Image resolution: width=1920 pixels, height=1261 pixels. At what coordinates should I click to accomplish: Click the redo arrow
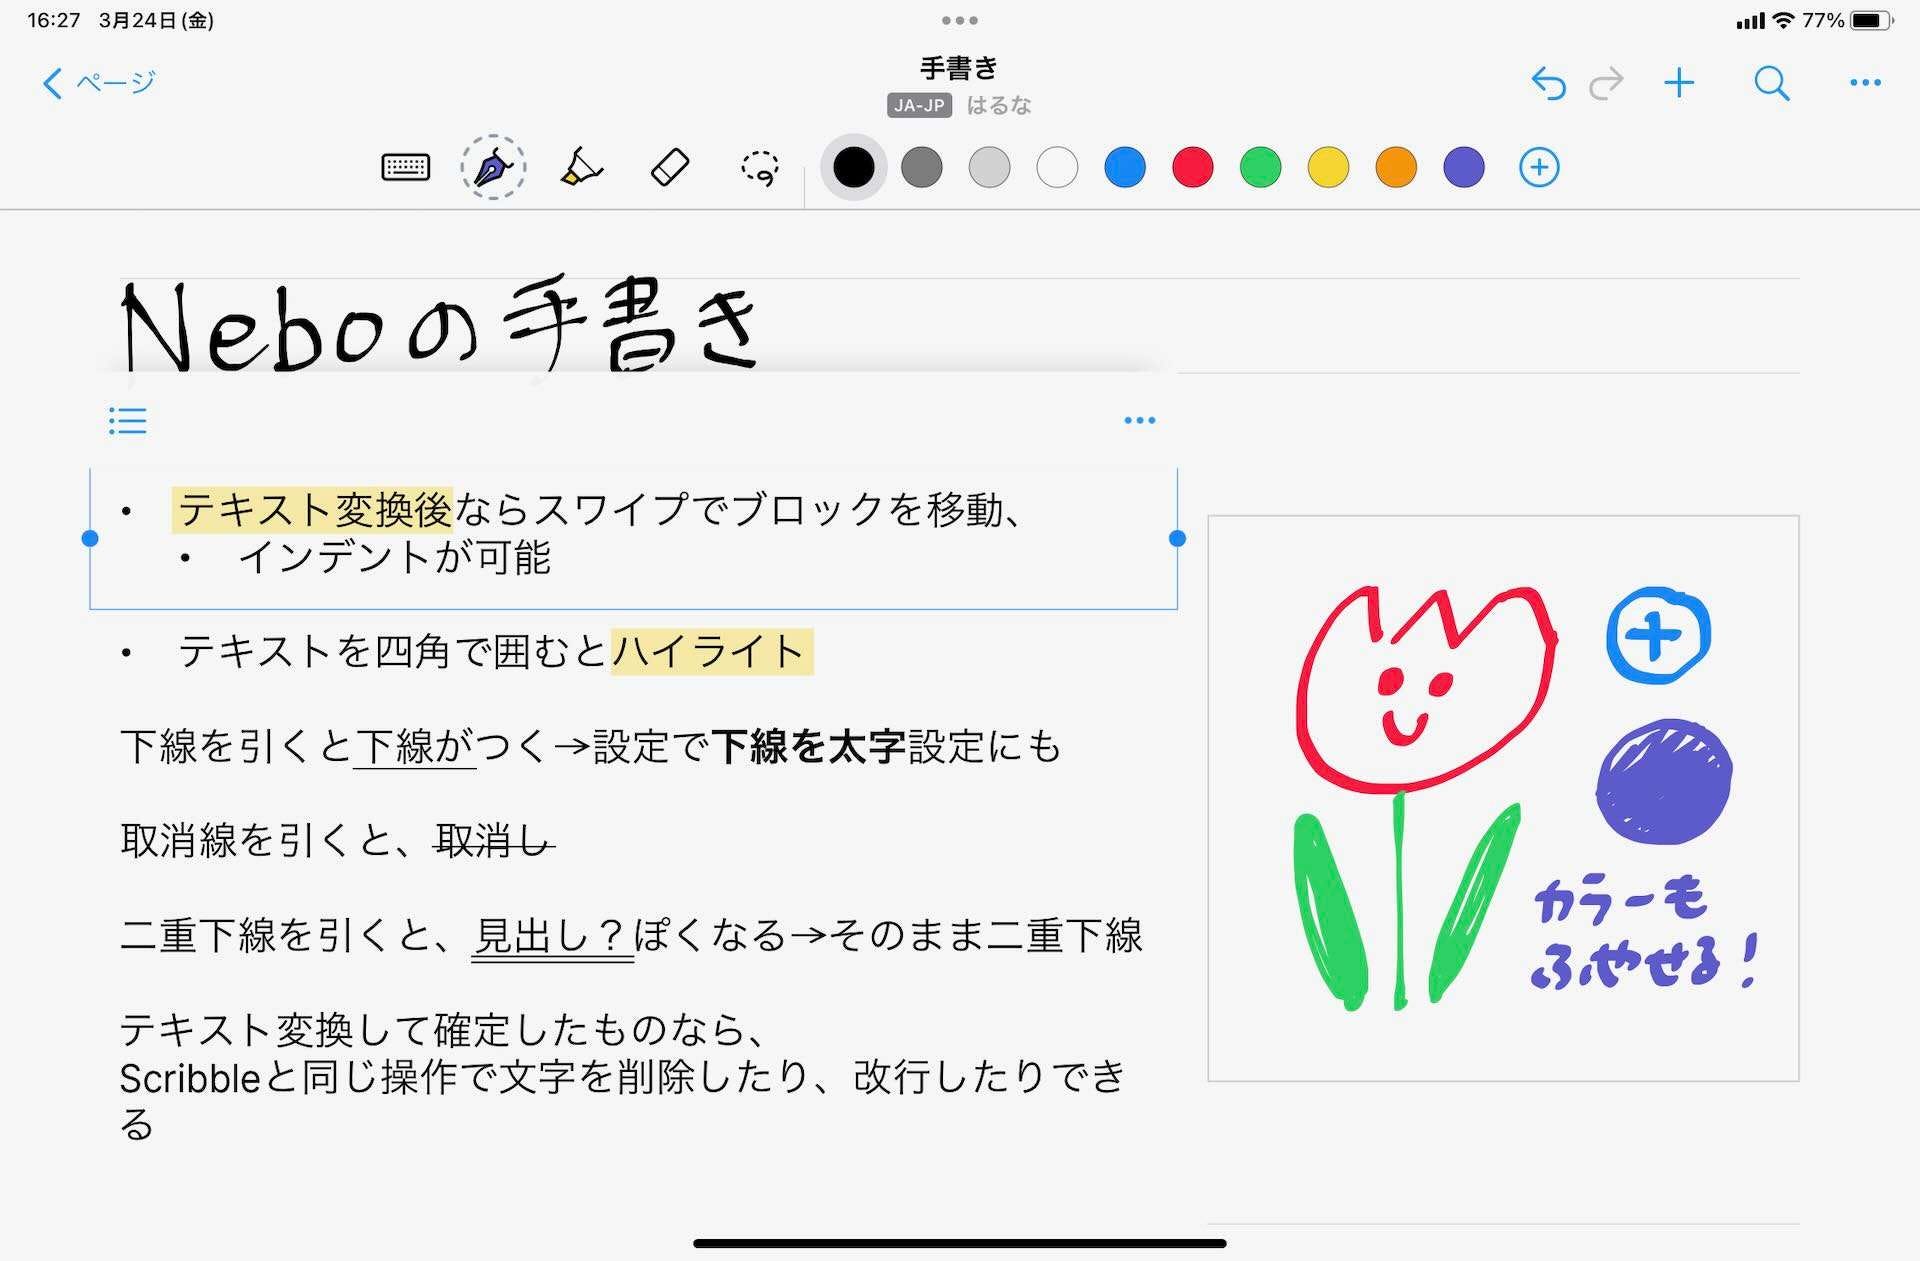click(x=1606, y=83)
